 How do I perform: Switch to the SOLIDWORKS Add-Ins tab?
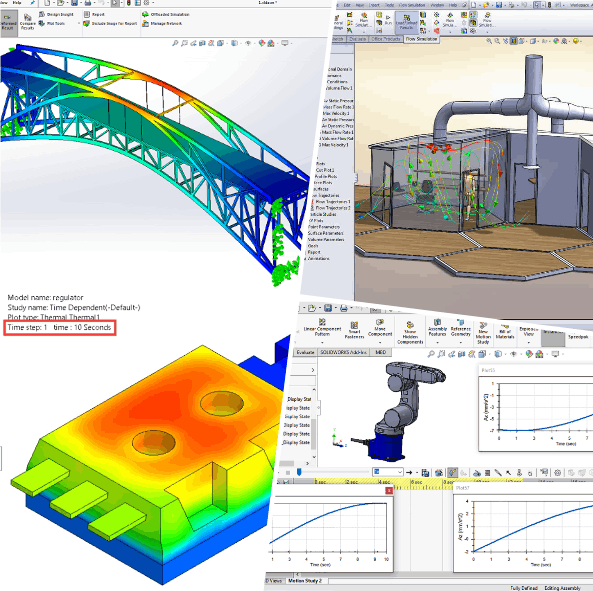click(x=343, y=352)
